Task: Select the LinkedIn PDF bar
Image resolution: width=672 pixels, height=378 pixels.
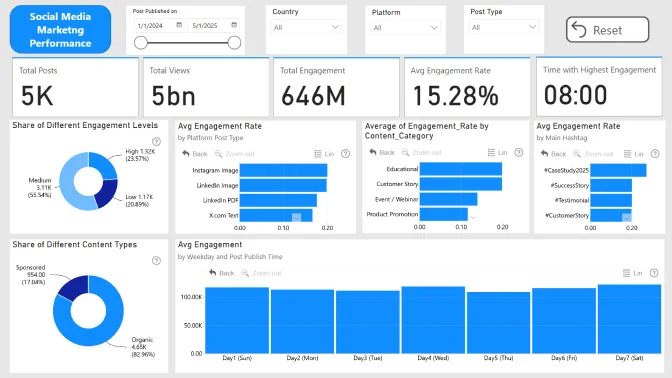Action: click(x=278, y=200)
